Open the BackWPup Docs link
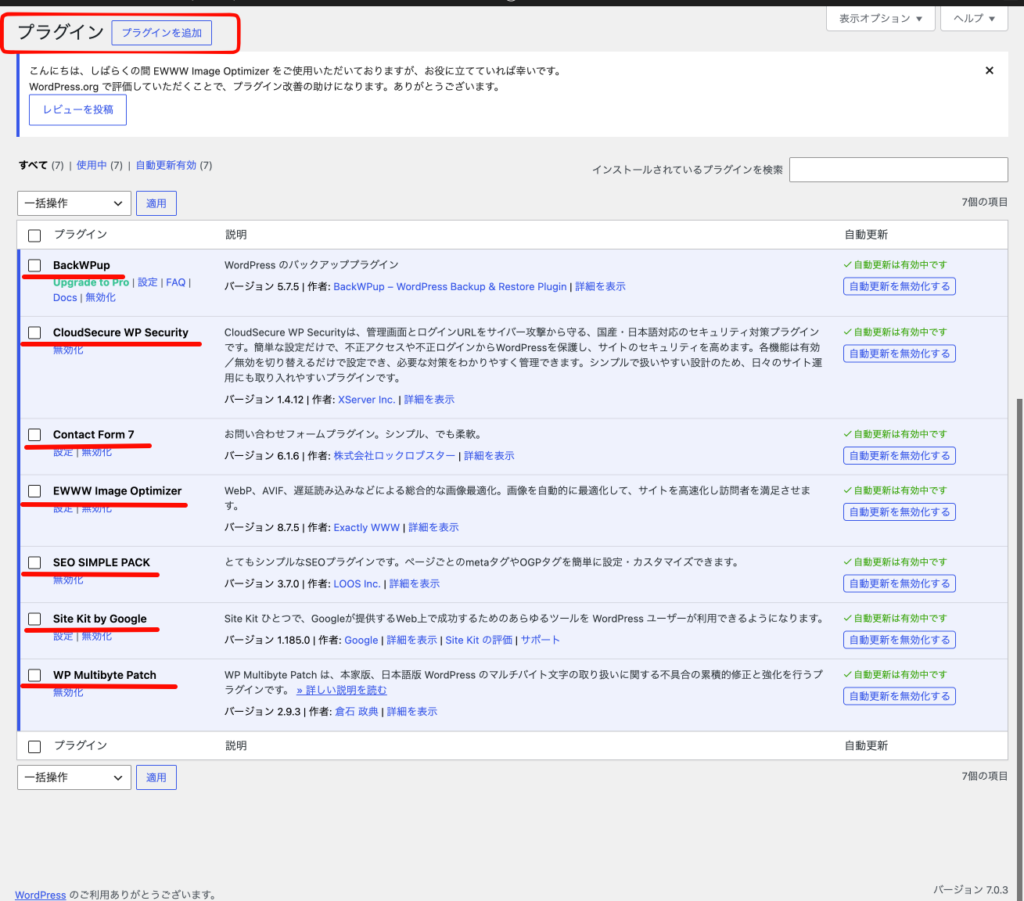 [x=65, y=297]
